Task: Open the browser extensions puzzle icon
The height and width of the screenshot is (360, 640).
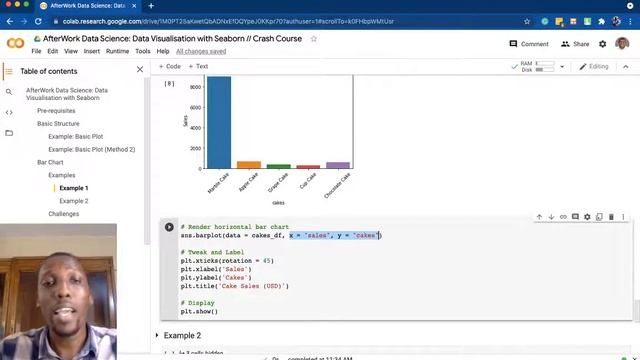Action: coord(601,21)
